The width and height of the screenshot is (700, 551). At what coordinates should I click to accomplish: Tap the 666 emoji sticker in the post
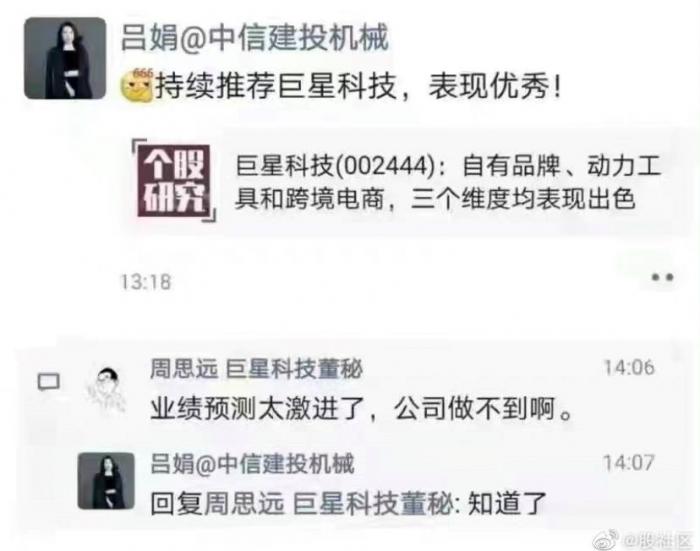[137, 85]
